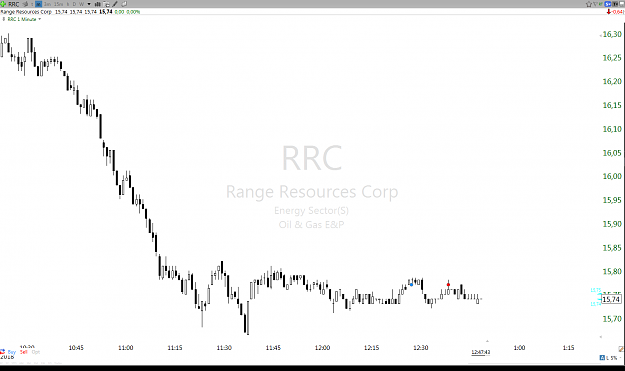Expand the RRC 1 Minute dropdown
This screenshot has width=625, height=371.
pyautogui.click(x=39, y=19)
